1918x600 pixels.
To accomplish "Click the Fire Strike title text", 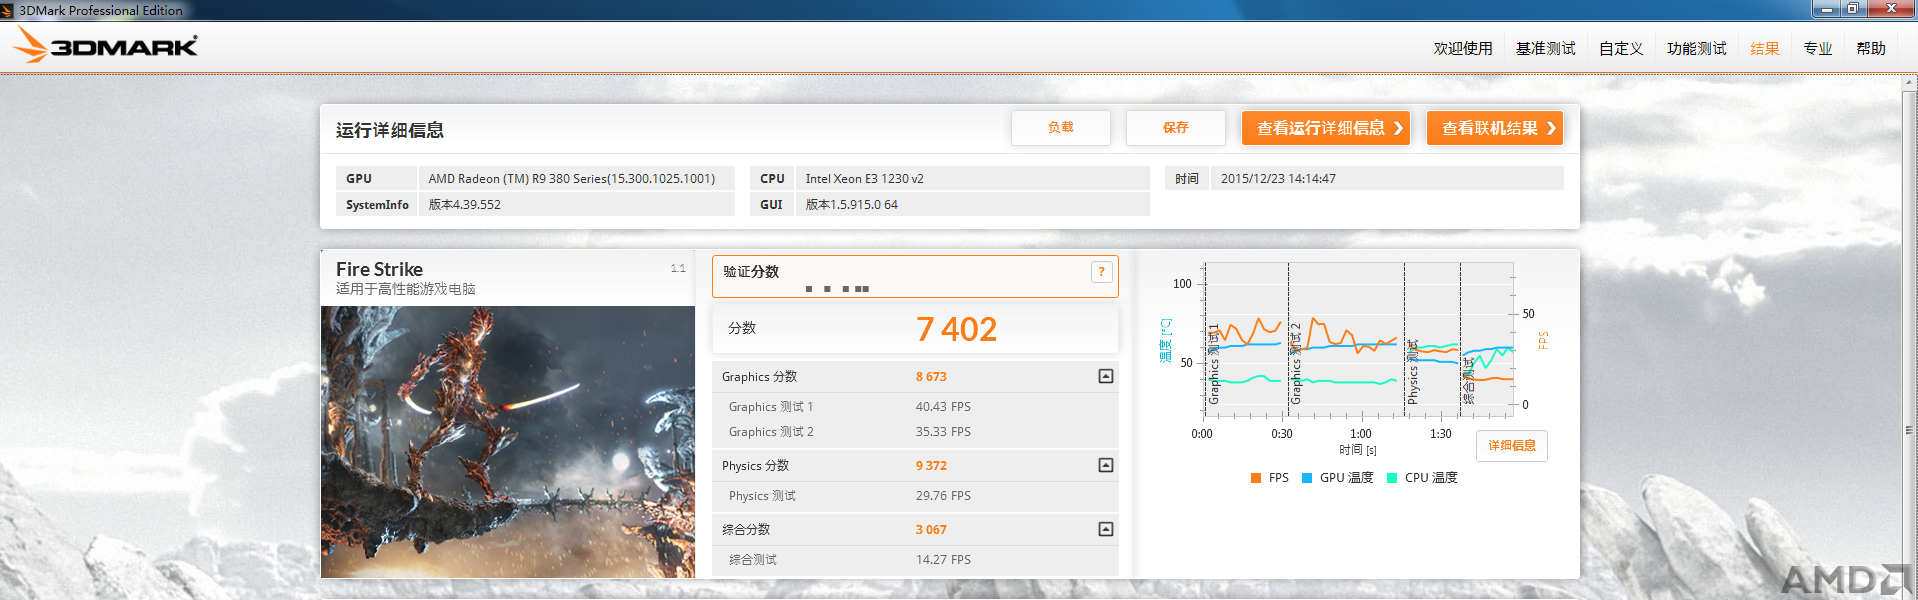I will [379, 269].
